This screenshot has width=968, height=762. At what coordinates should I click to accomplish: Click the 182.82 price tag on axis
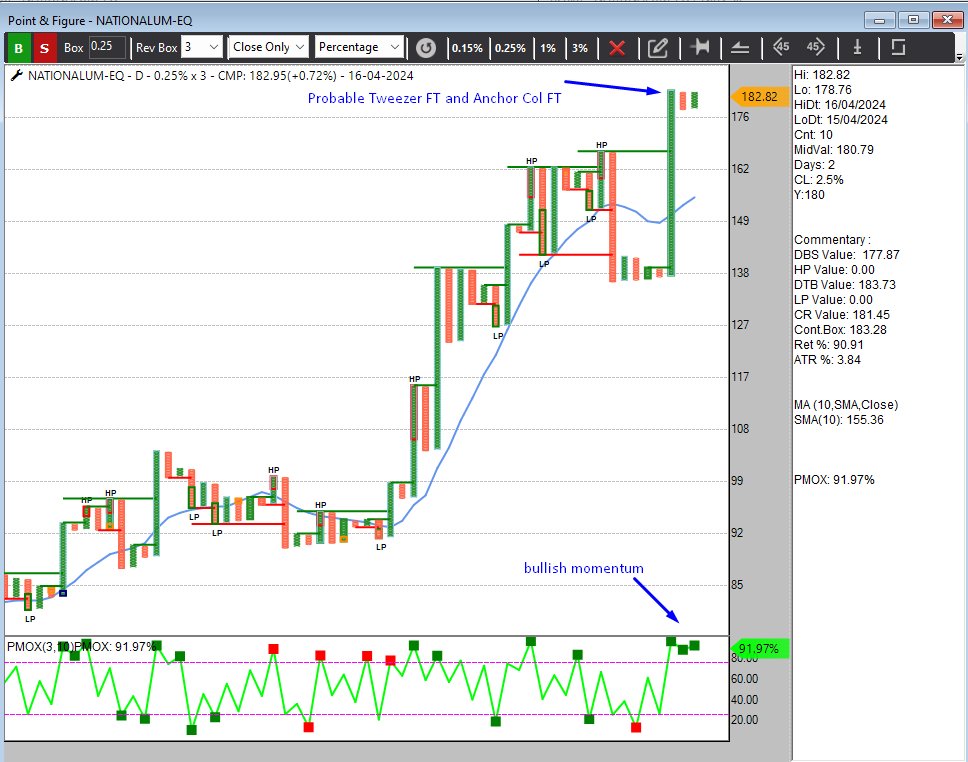click(759, 96)
